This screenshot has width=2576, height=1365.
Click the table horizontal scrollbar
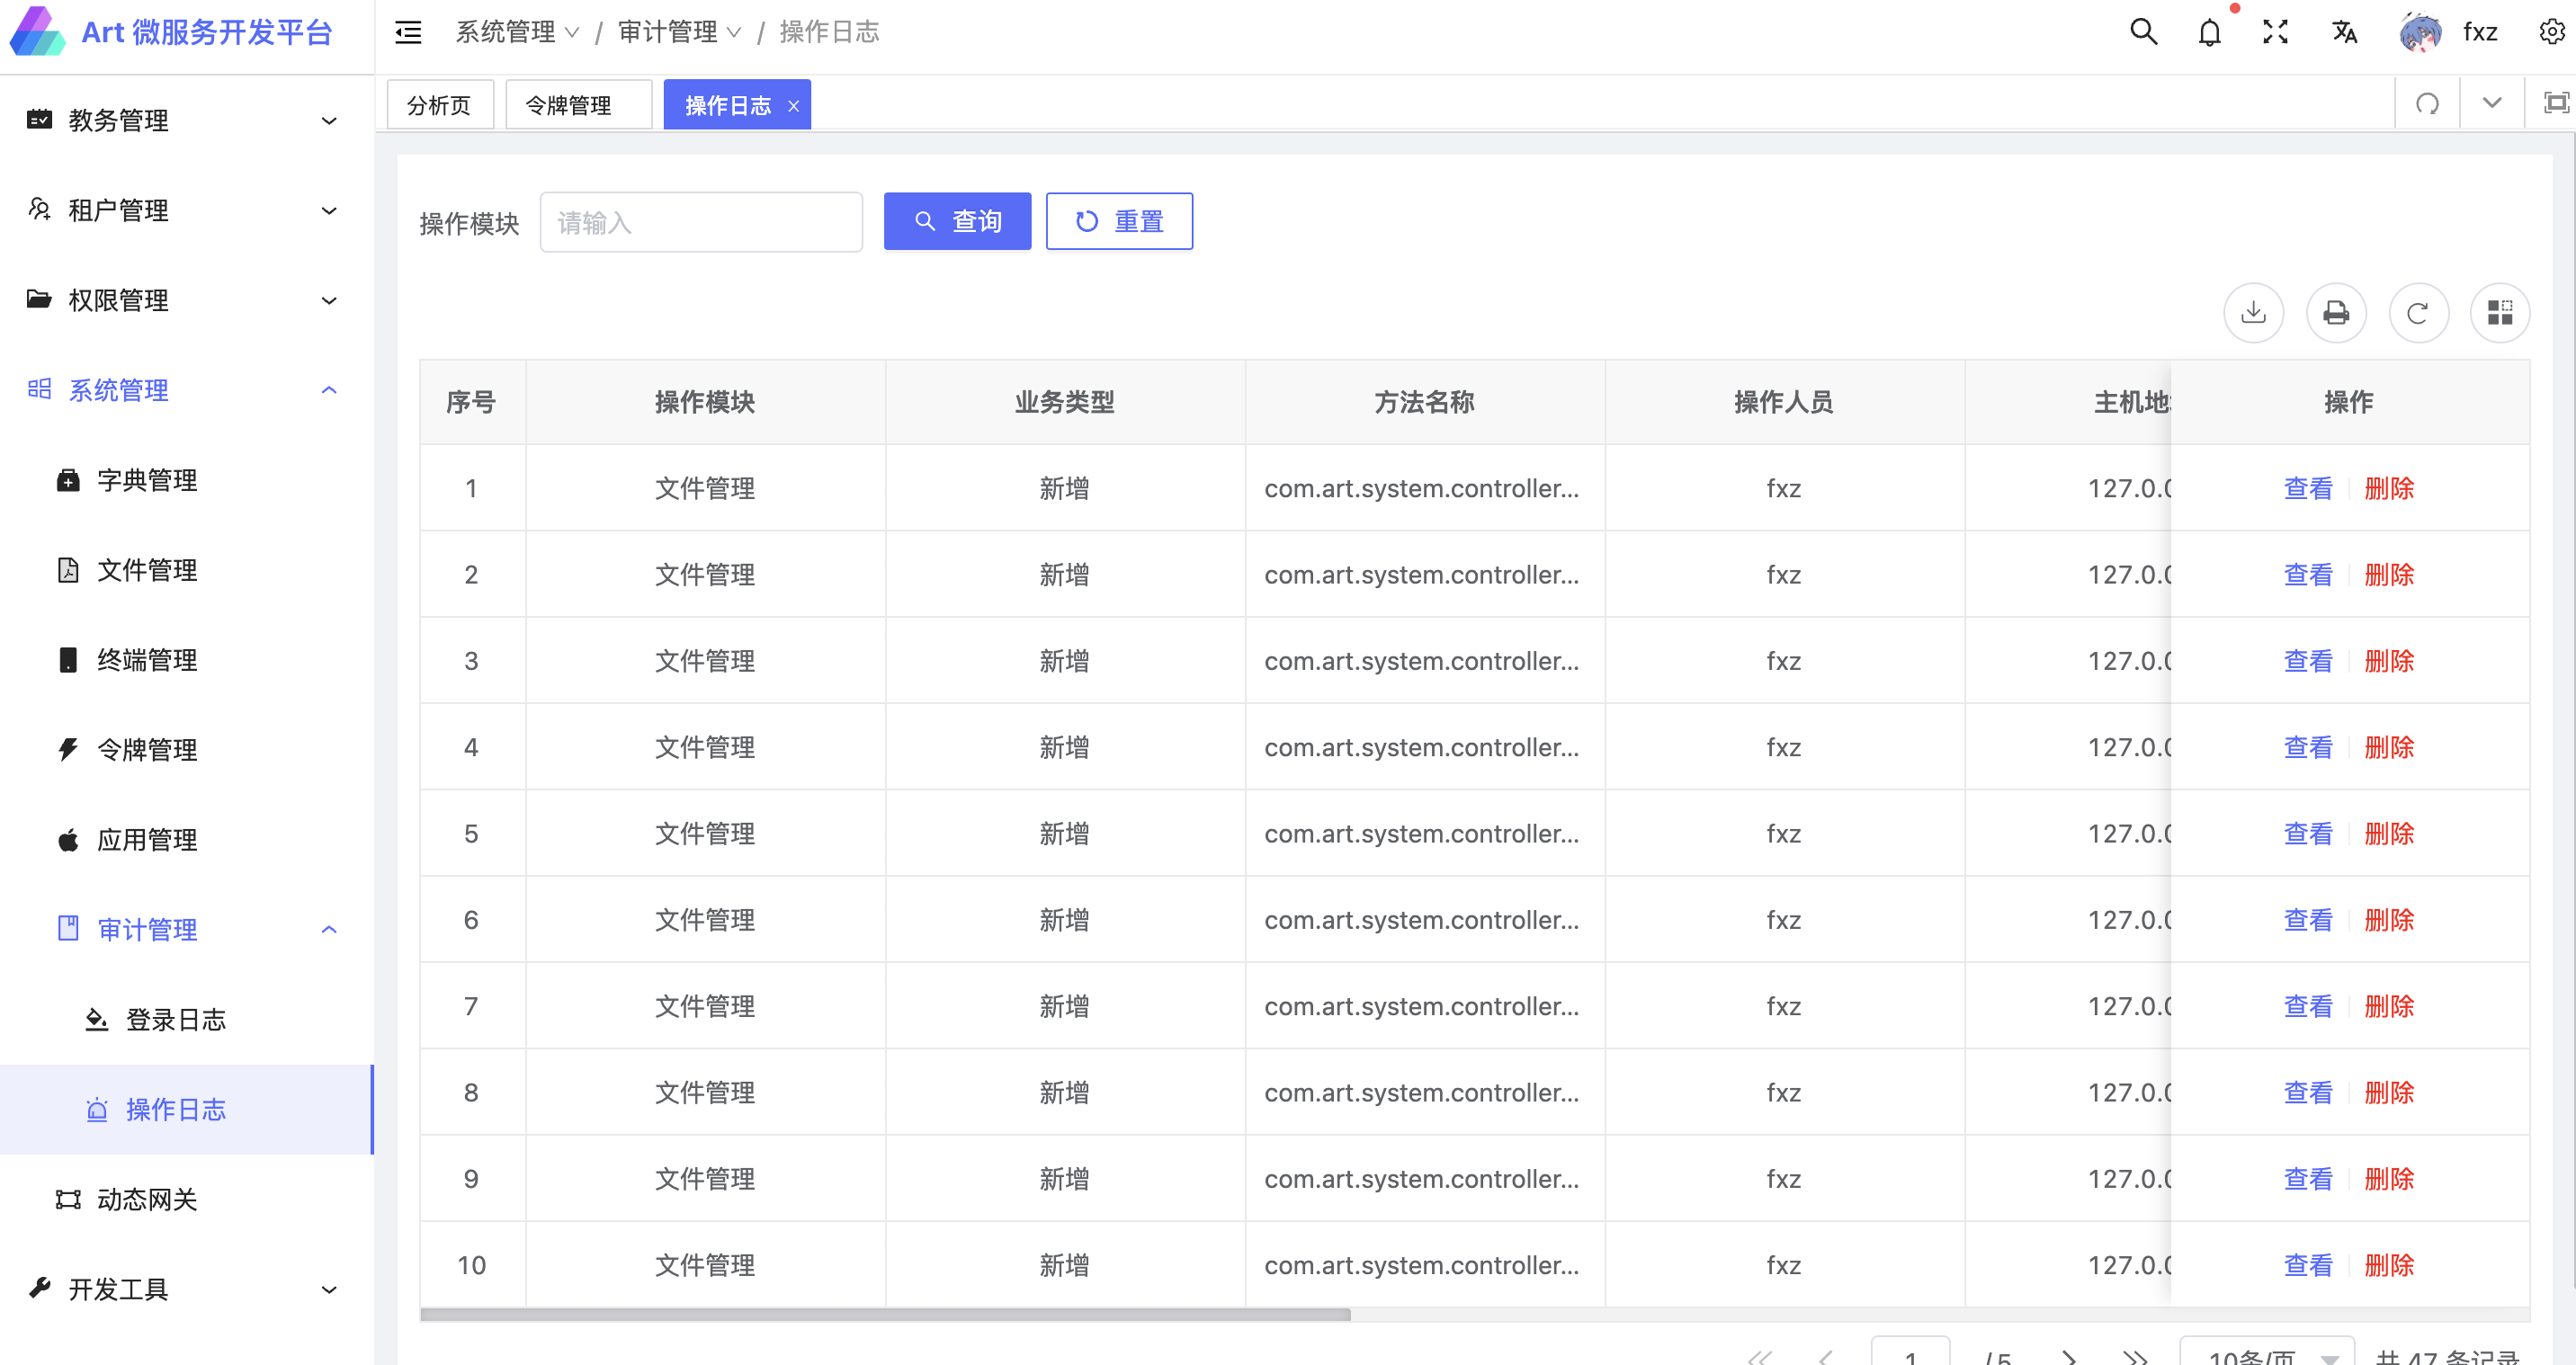885,1315
